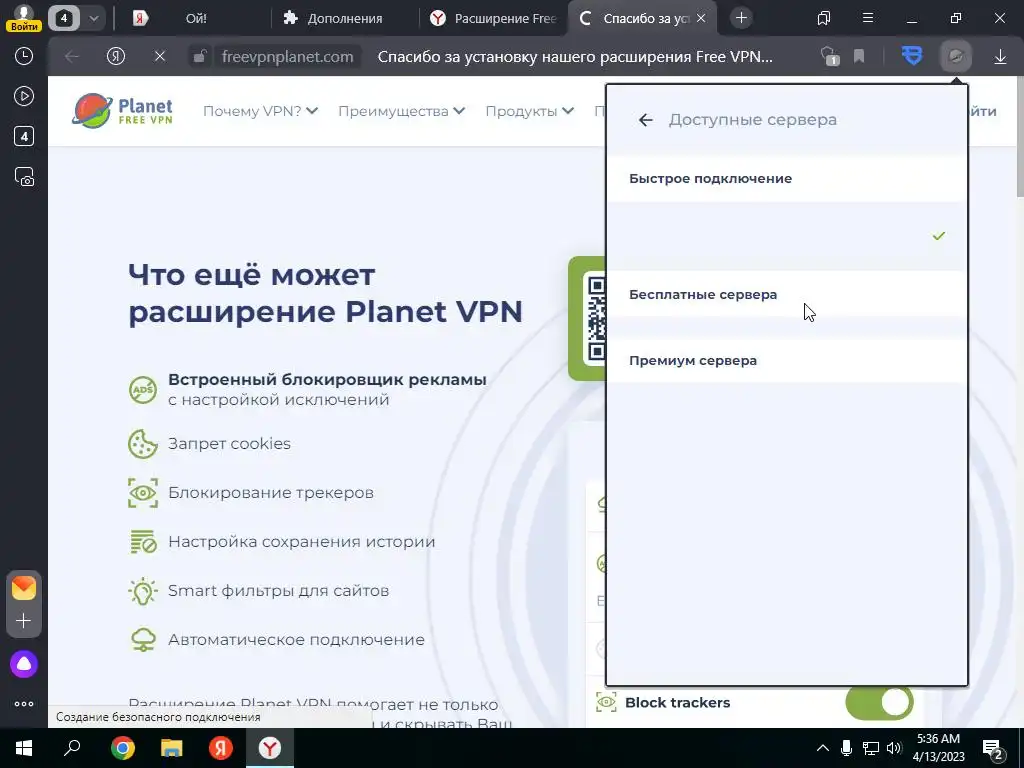Image resolution: width=1024 pixels, height=768 pixels.
Task: Click Настройка сохранения истории text
Action: [x=301, y=541]
